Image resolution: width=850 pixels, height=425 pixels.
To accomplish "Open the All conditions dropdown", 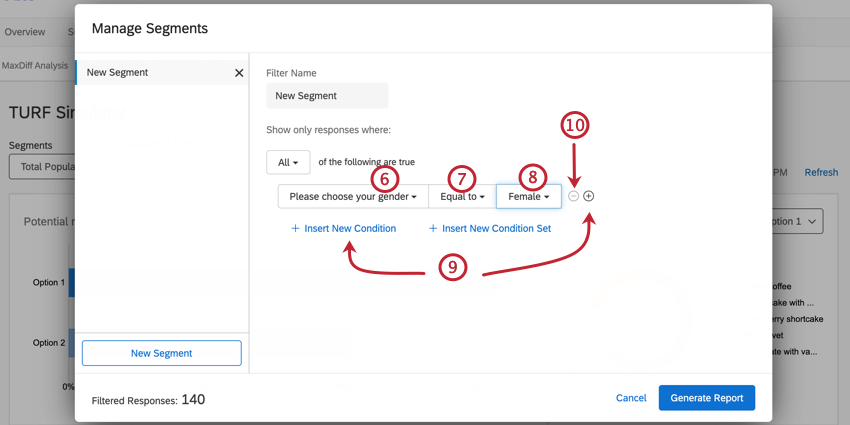I will [288, 162].
